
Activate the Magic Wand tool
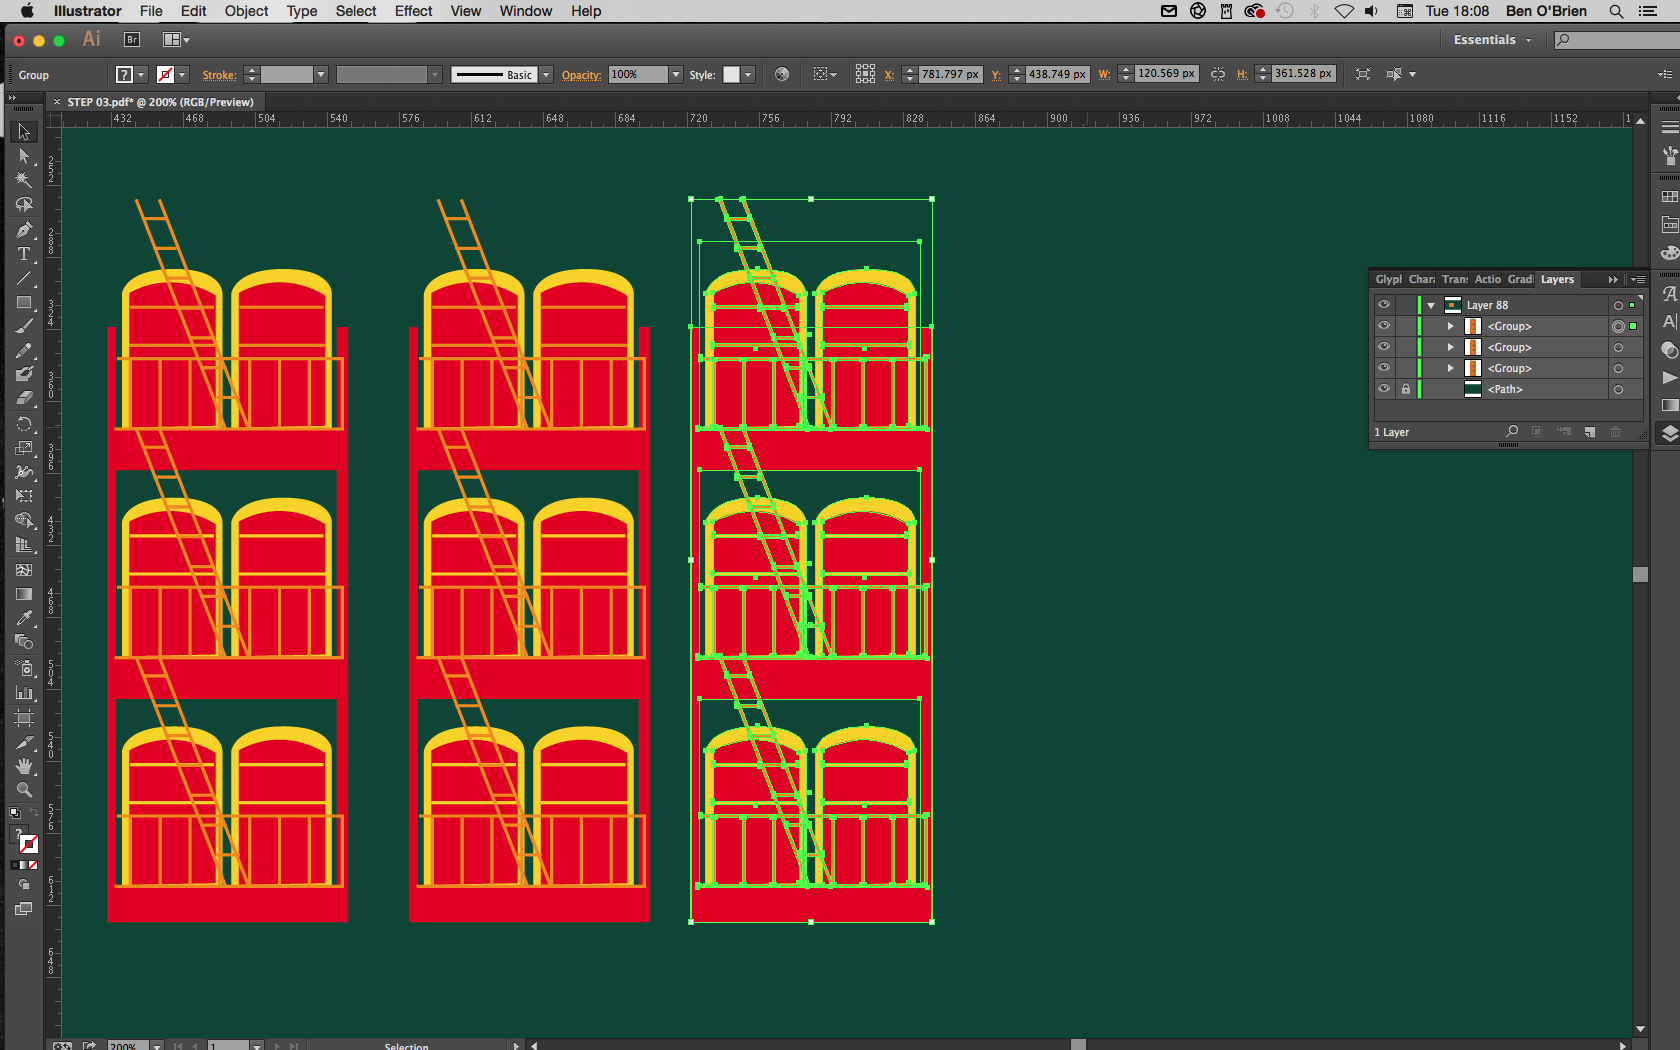tap(24, 180)
